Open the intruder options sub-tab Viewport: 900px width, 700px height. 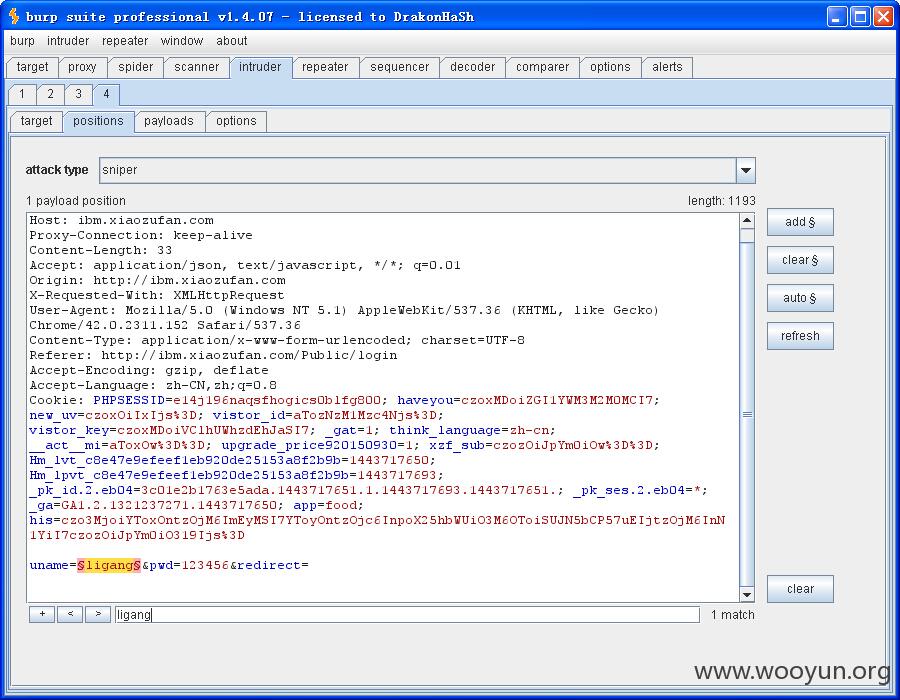point(236,121)
